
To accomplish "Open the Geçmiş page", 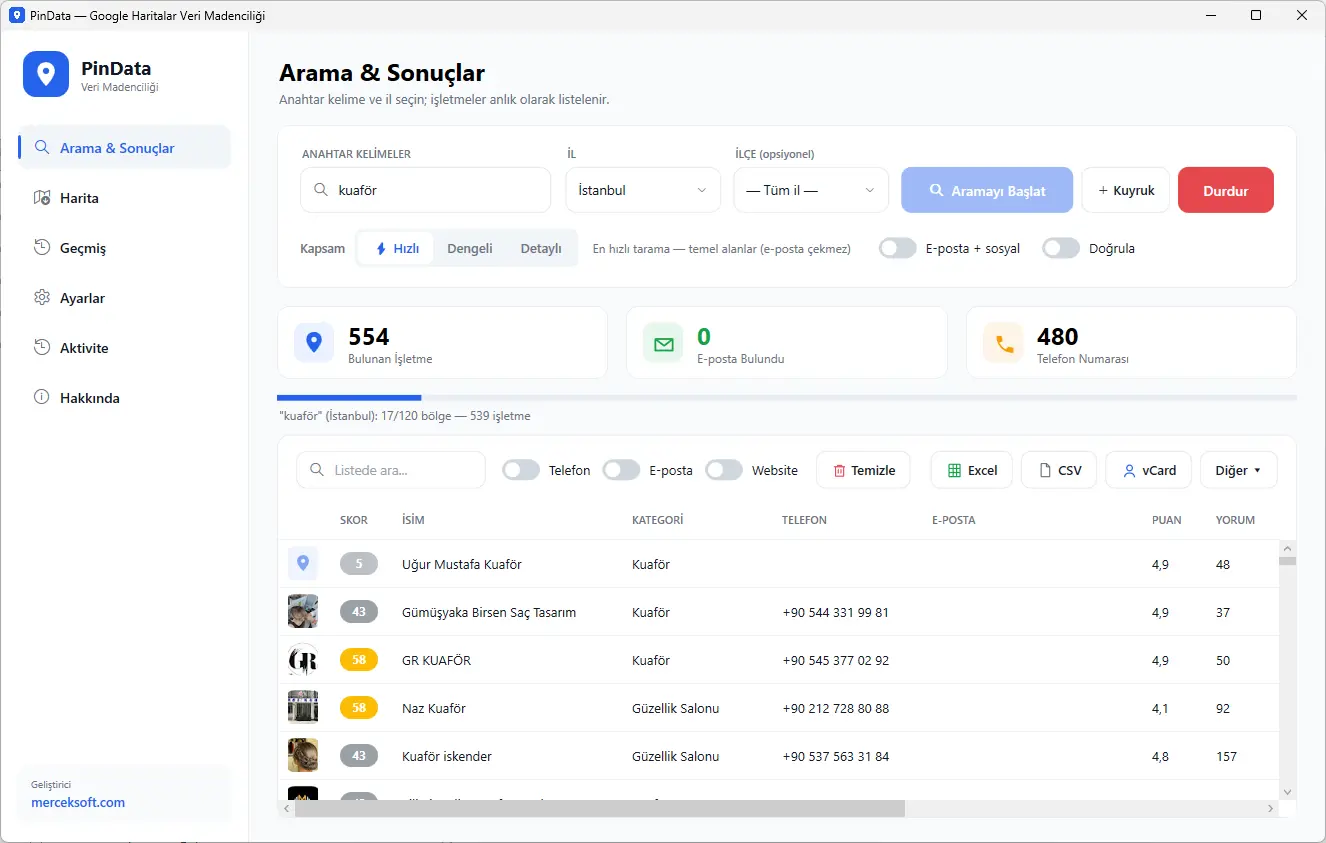I will [x=125, y=247].
